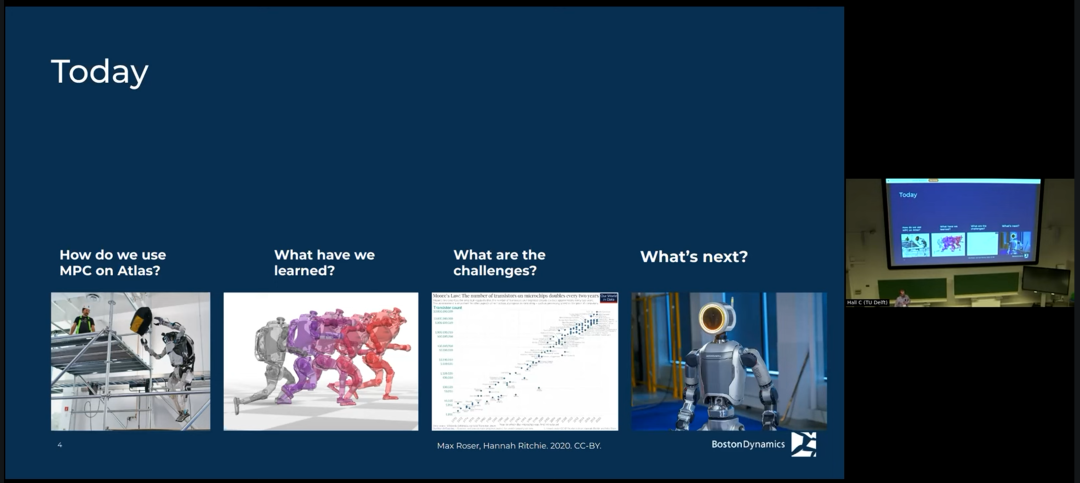Click the Max Roser, Hannah Ritchie citation
The image size is (1080, 483).
(x=519, y=446)
